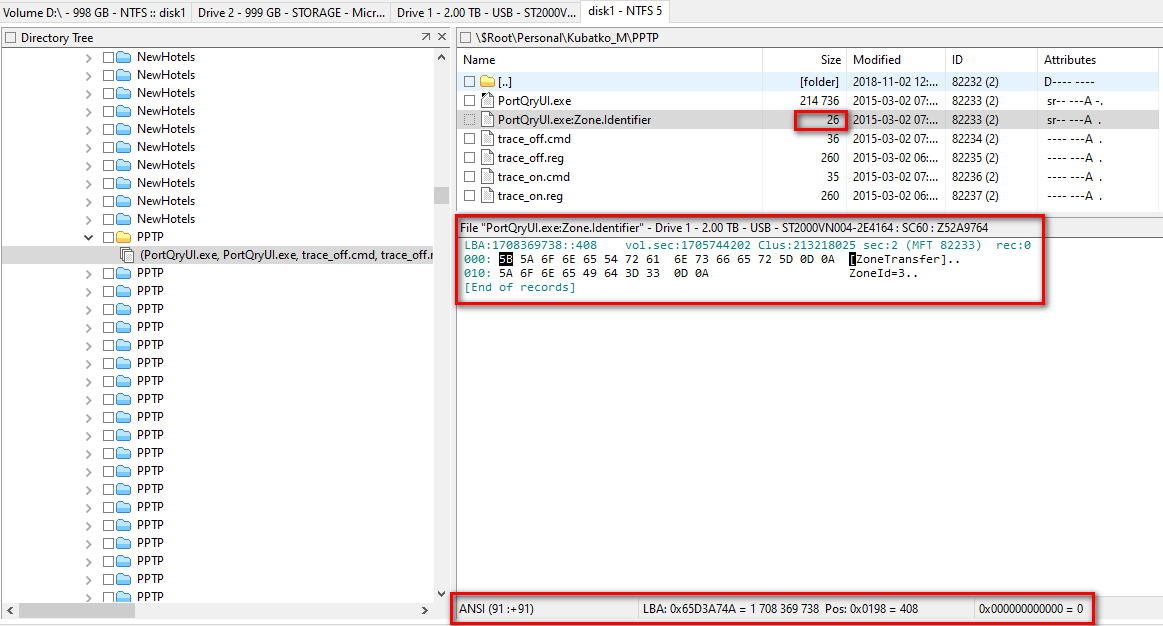Check the trace_off.cmd checkbox
Image resolution: width=1163 pixels, height=626 pixels.
(470, 139)
